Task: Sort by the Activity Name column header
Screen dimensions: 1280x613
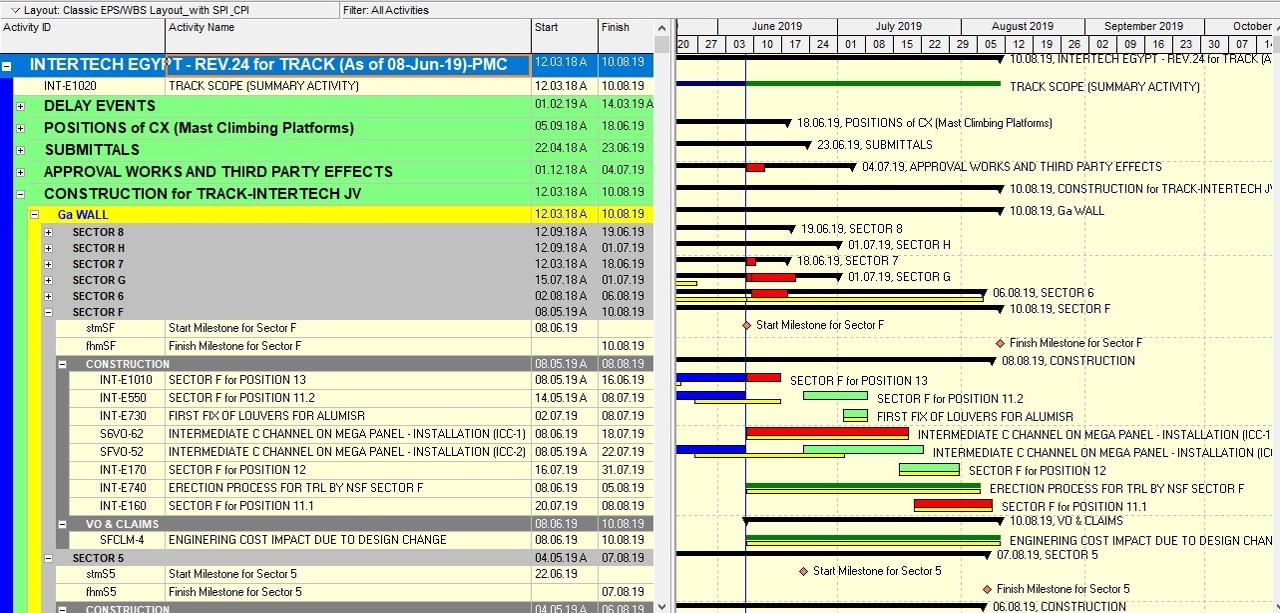Action: tap(348, 36)
